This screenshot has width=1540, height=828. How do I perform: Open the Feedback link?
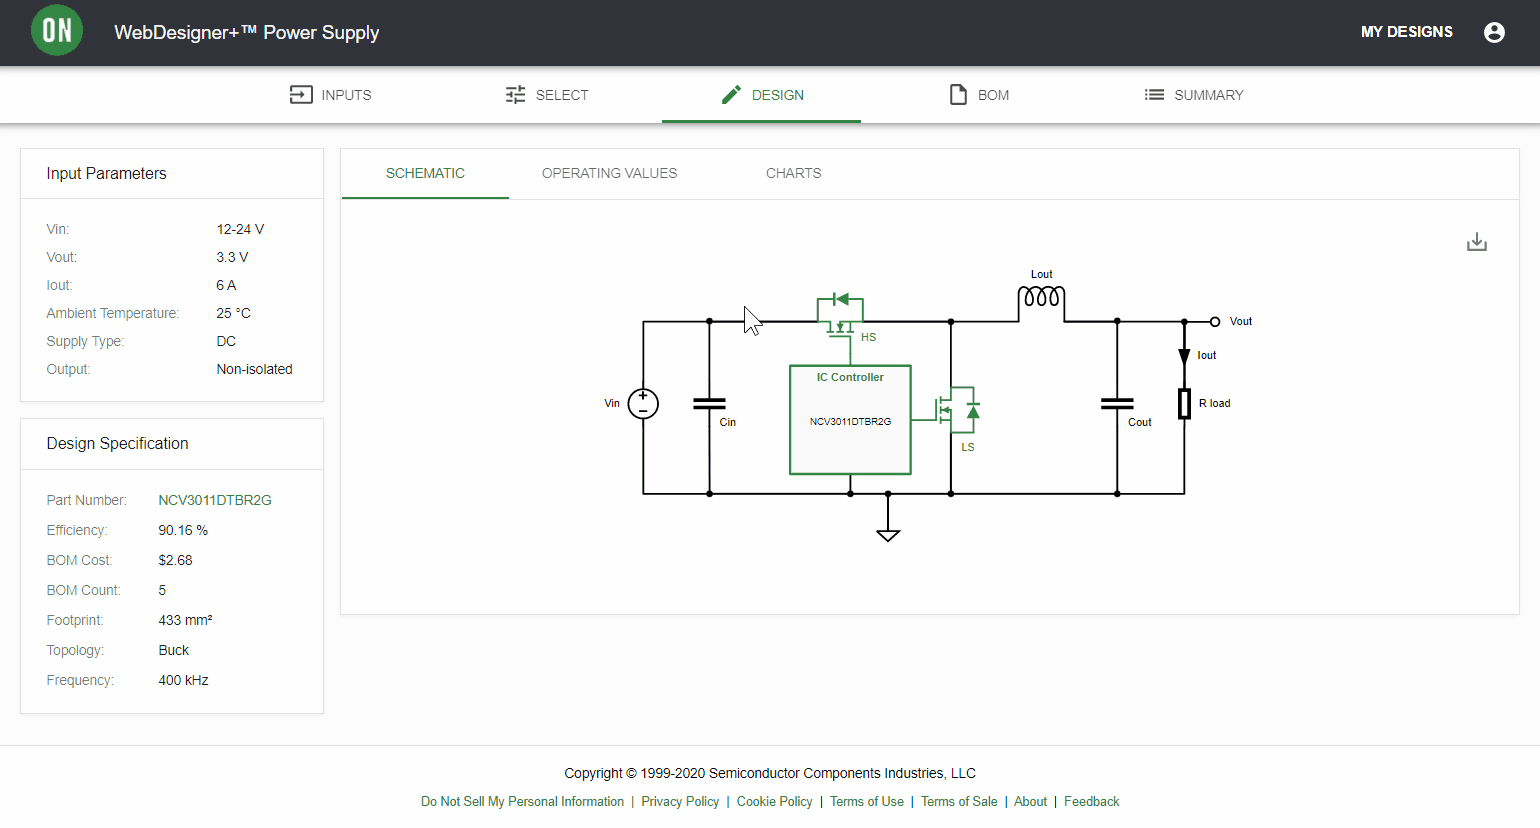[1092, 802]
